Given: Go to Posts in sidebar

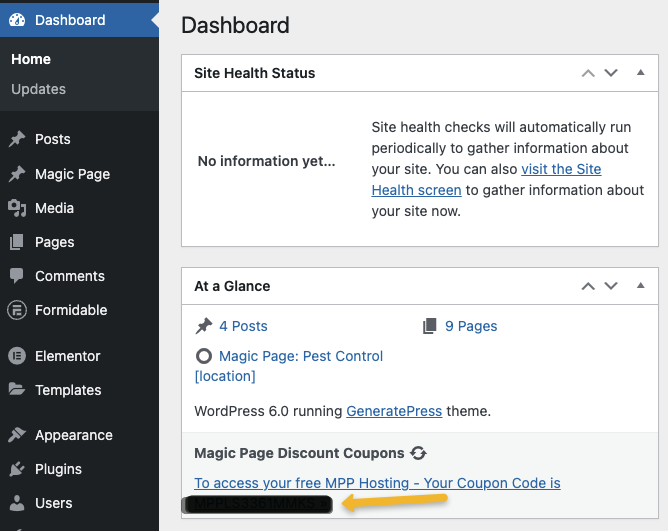Looking at the screenshot, I should click(52, 139).
